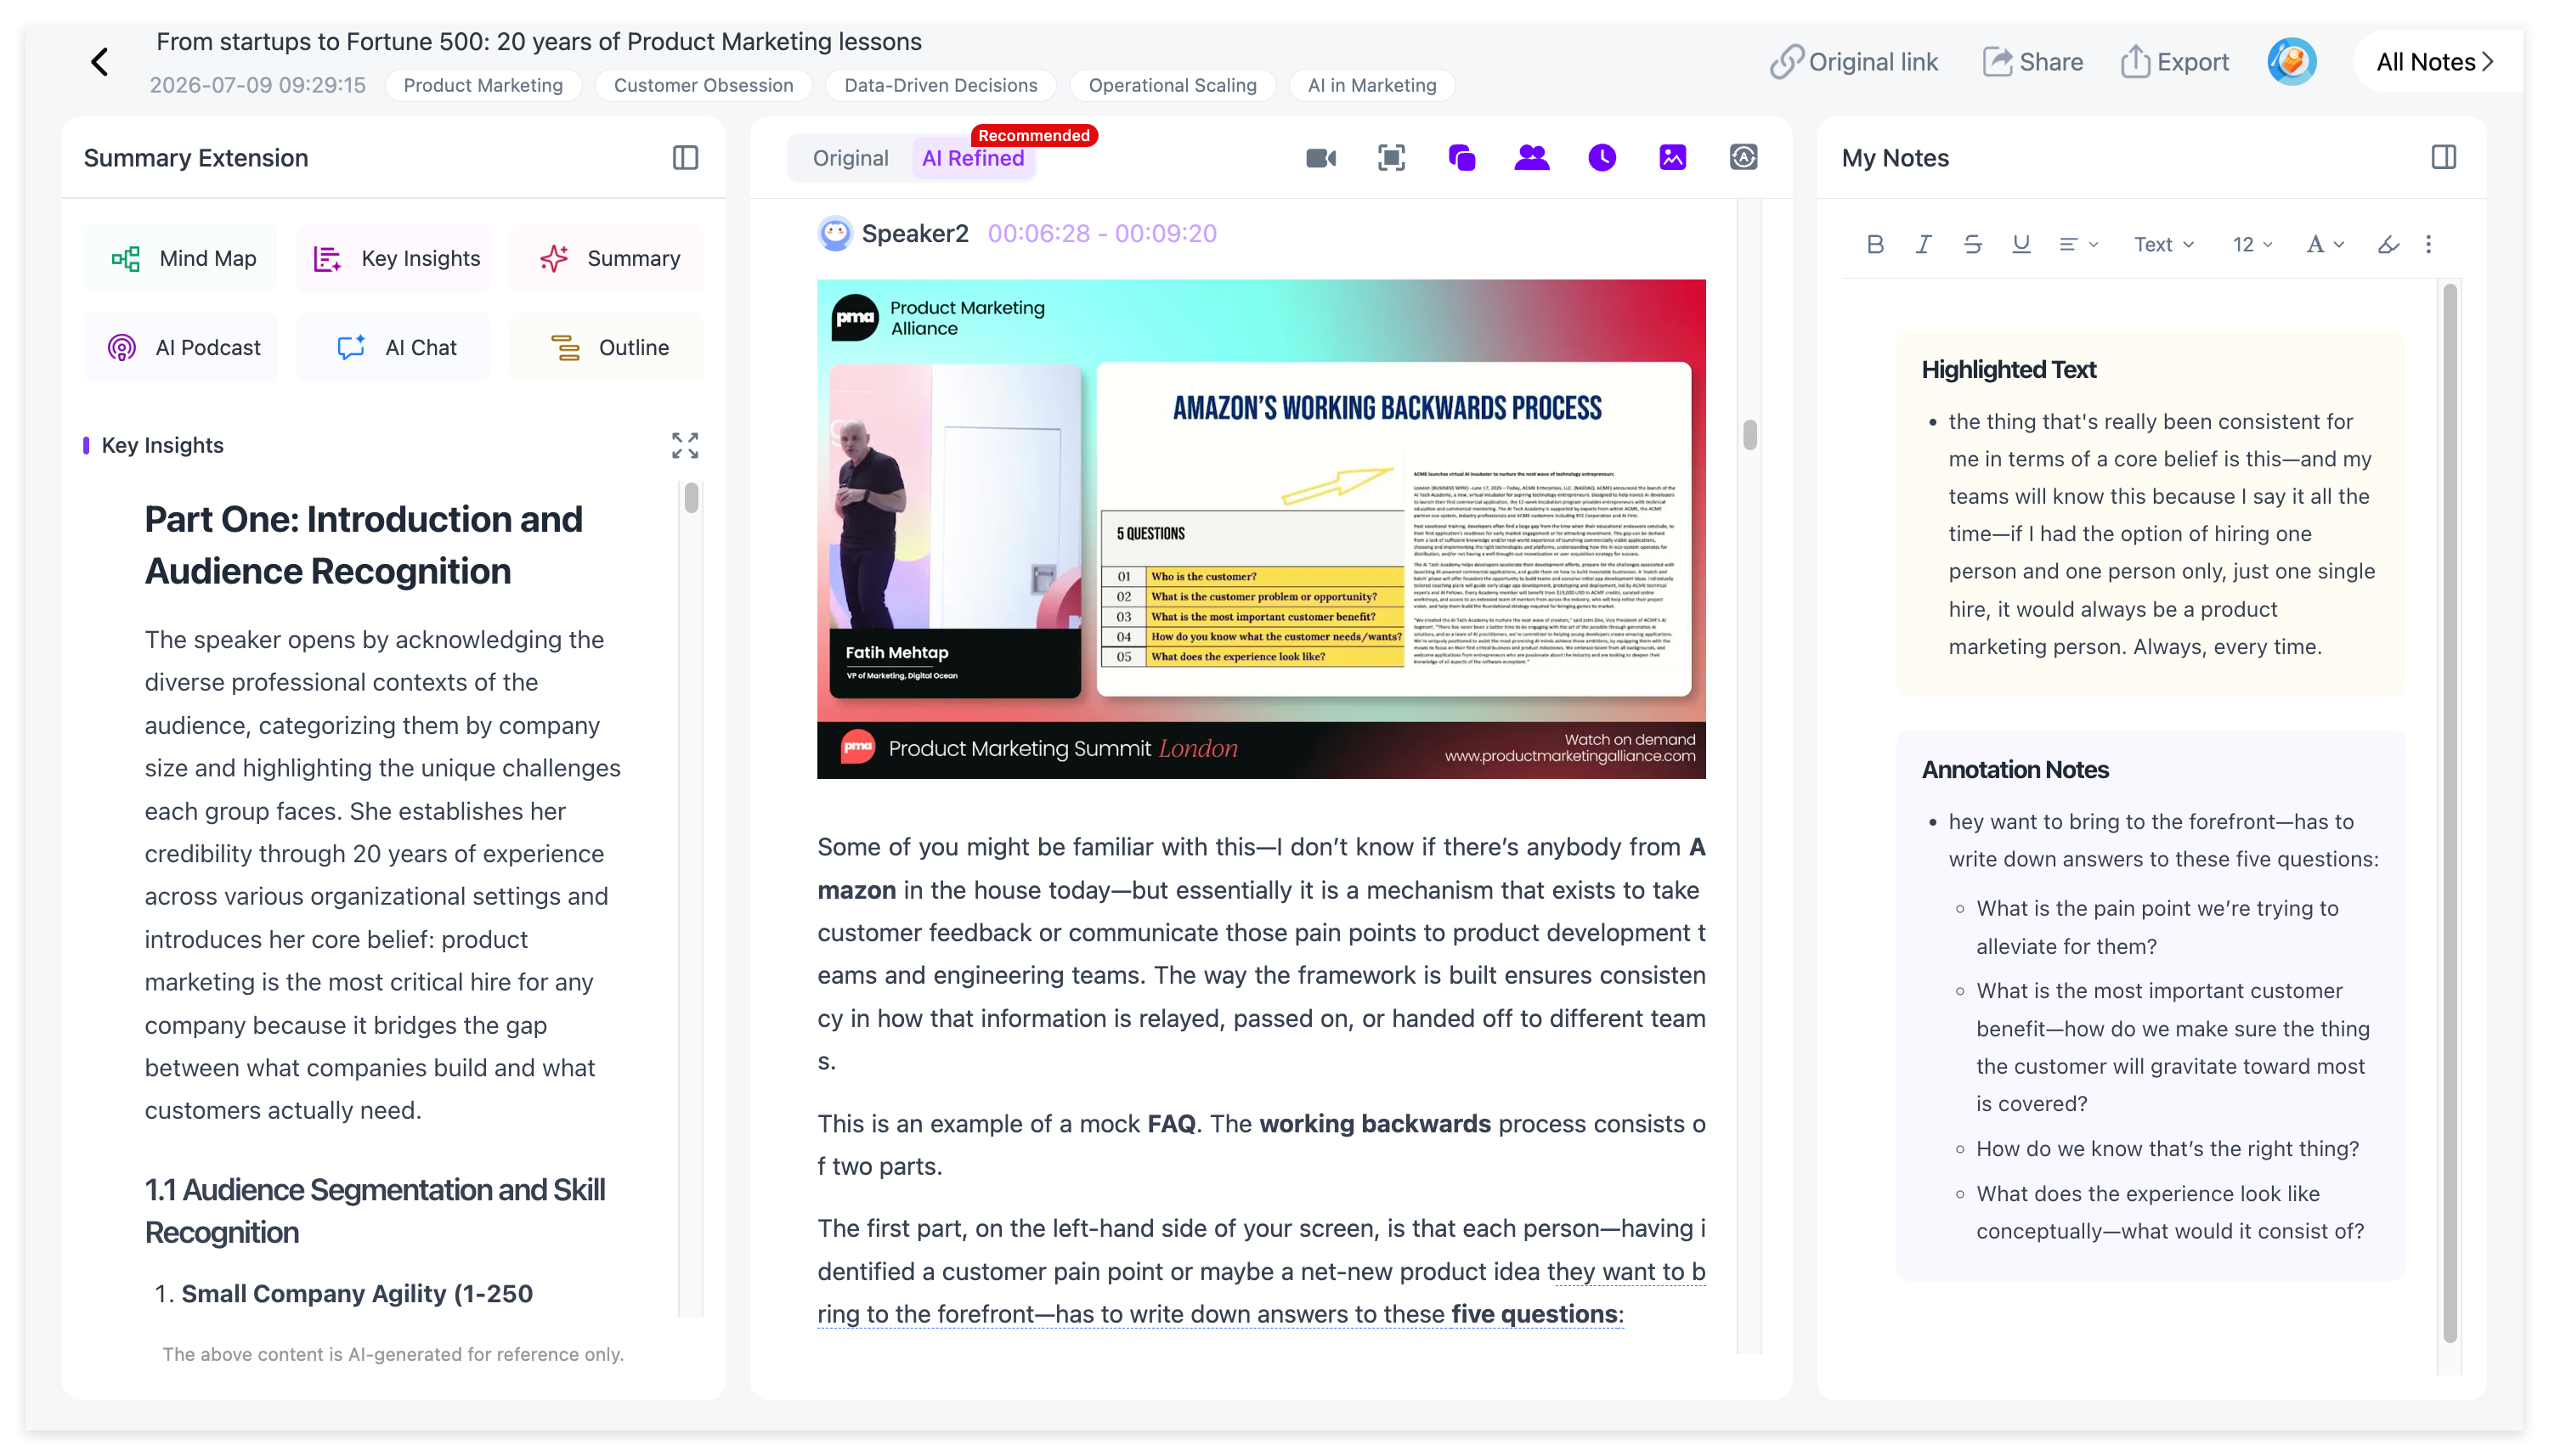Open the Original link
Screen dimensions: 2549x1456
pos(1853,62)
